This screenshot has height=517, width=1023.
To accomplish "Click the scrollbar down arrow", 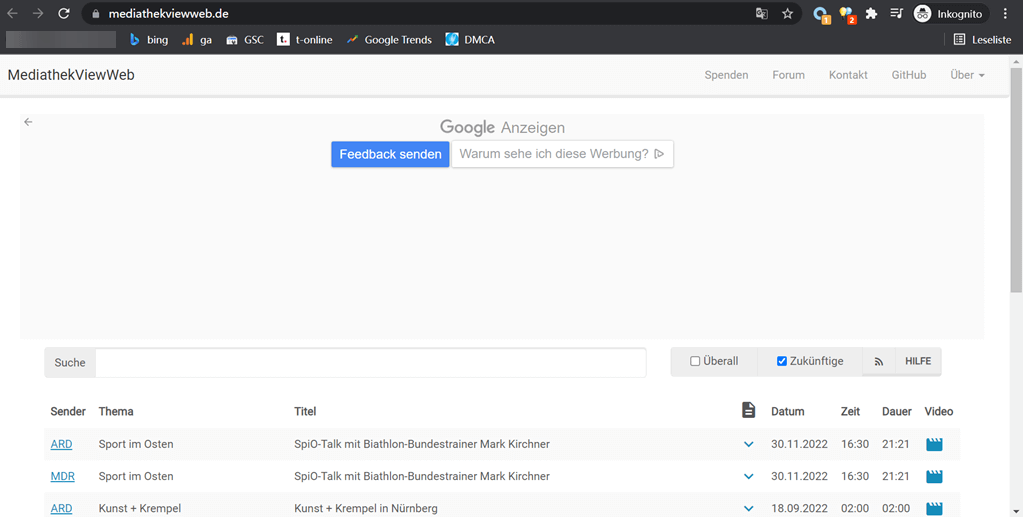I will [1016, 510].
